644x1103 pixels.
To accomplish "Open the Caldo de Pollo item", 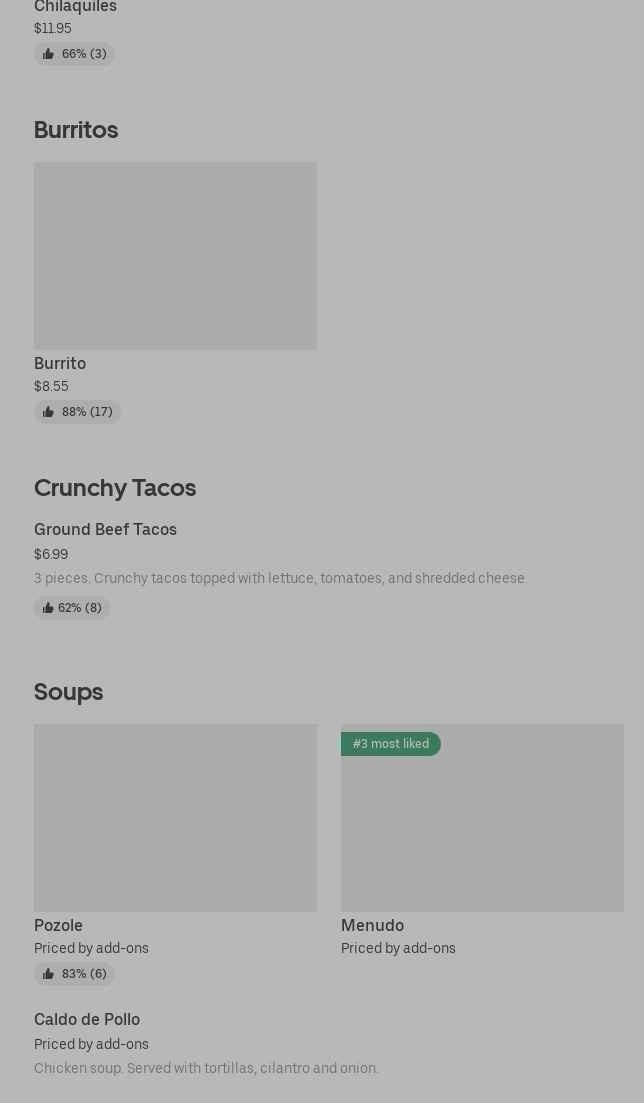I will pos(87,1020).
